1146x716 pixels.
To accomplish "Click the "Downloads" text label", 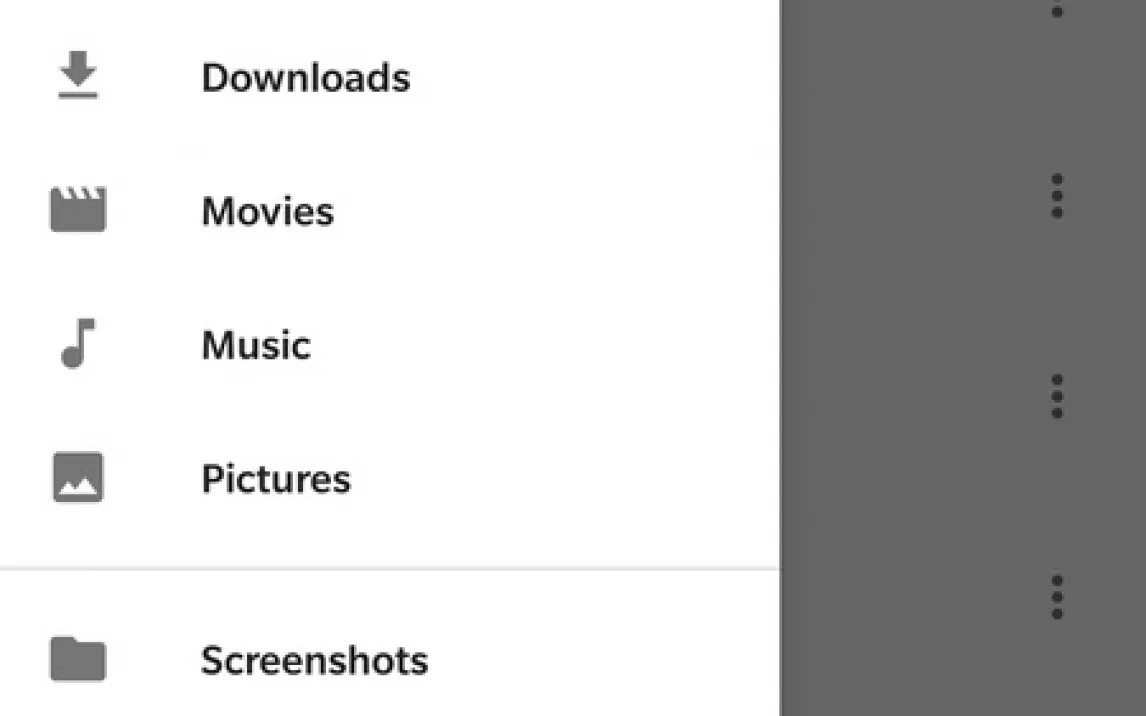I will tap(305, 78).
